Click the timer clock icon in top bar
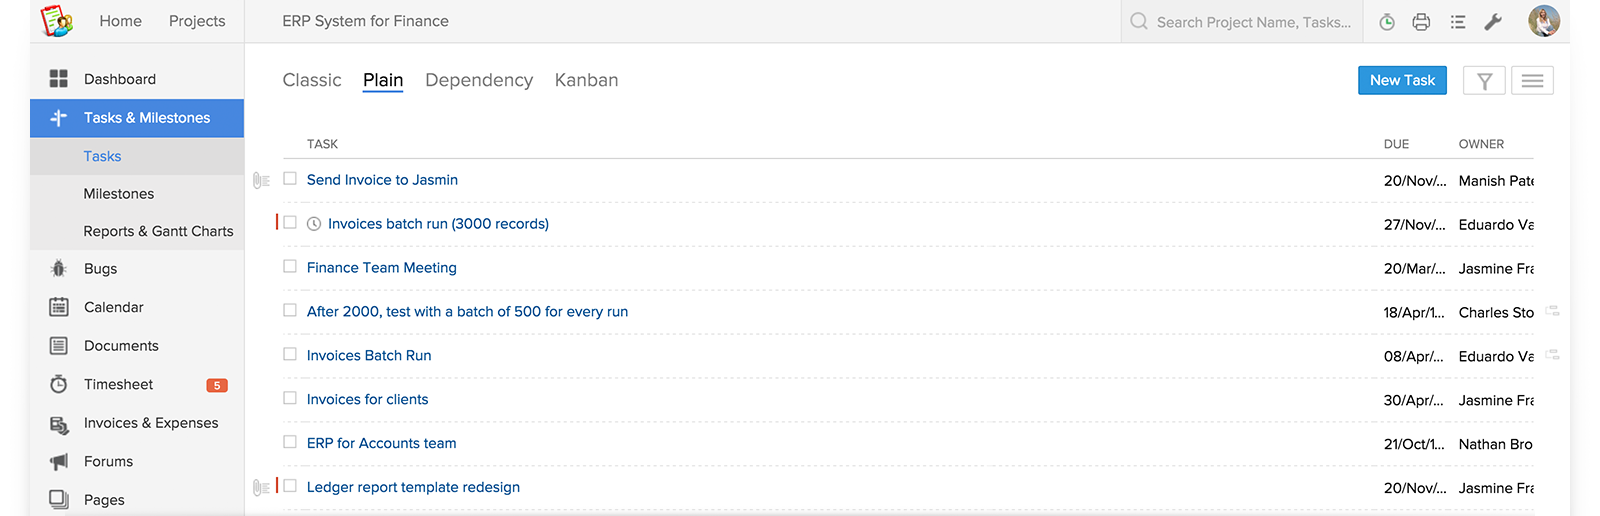 coord(1387,22)
